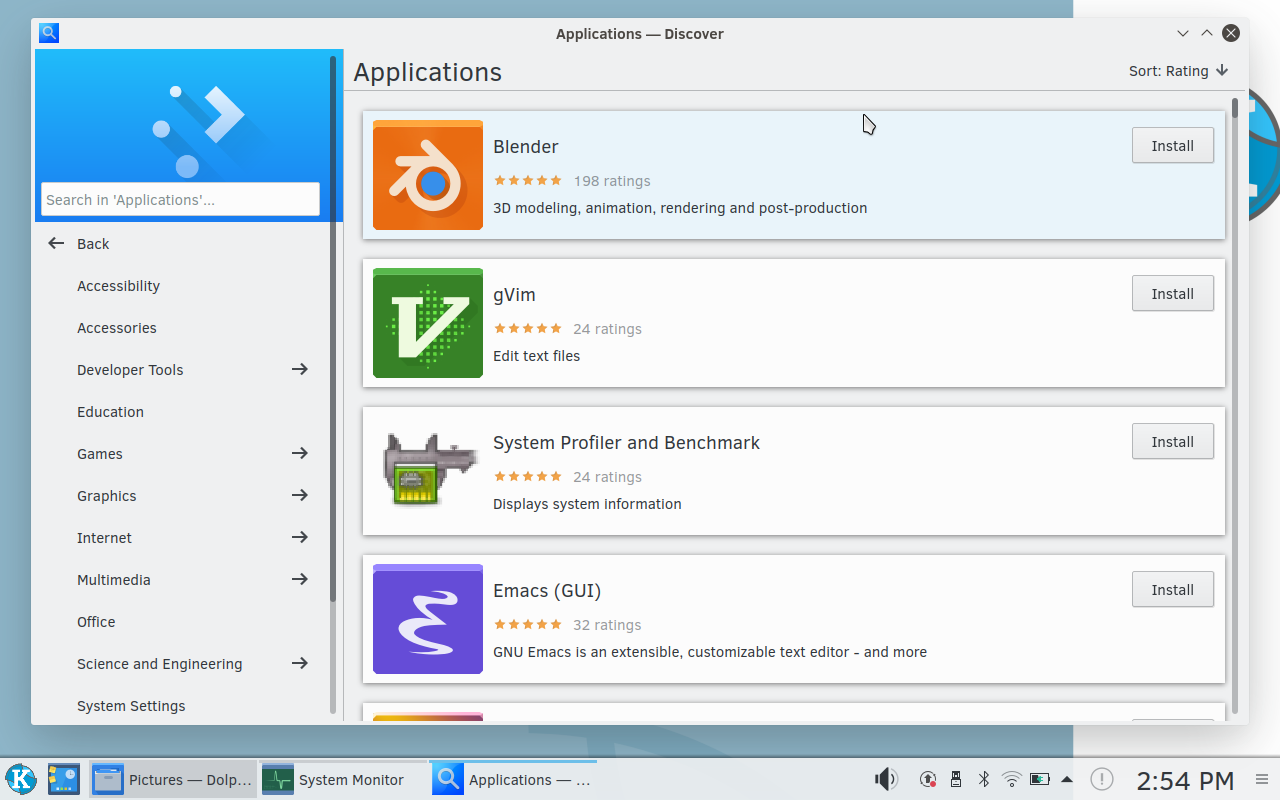1280x800 pixels.
Task: Click the Discover window icon in title bar
Action: (x=49, y=33)
